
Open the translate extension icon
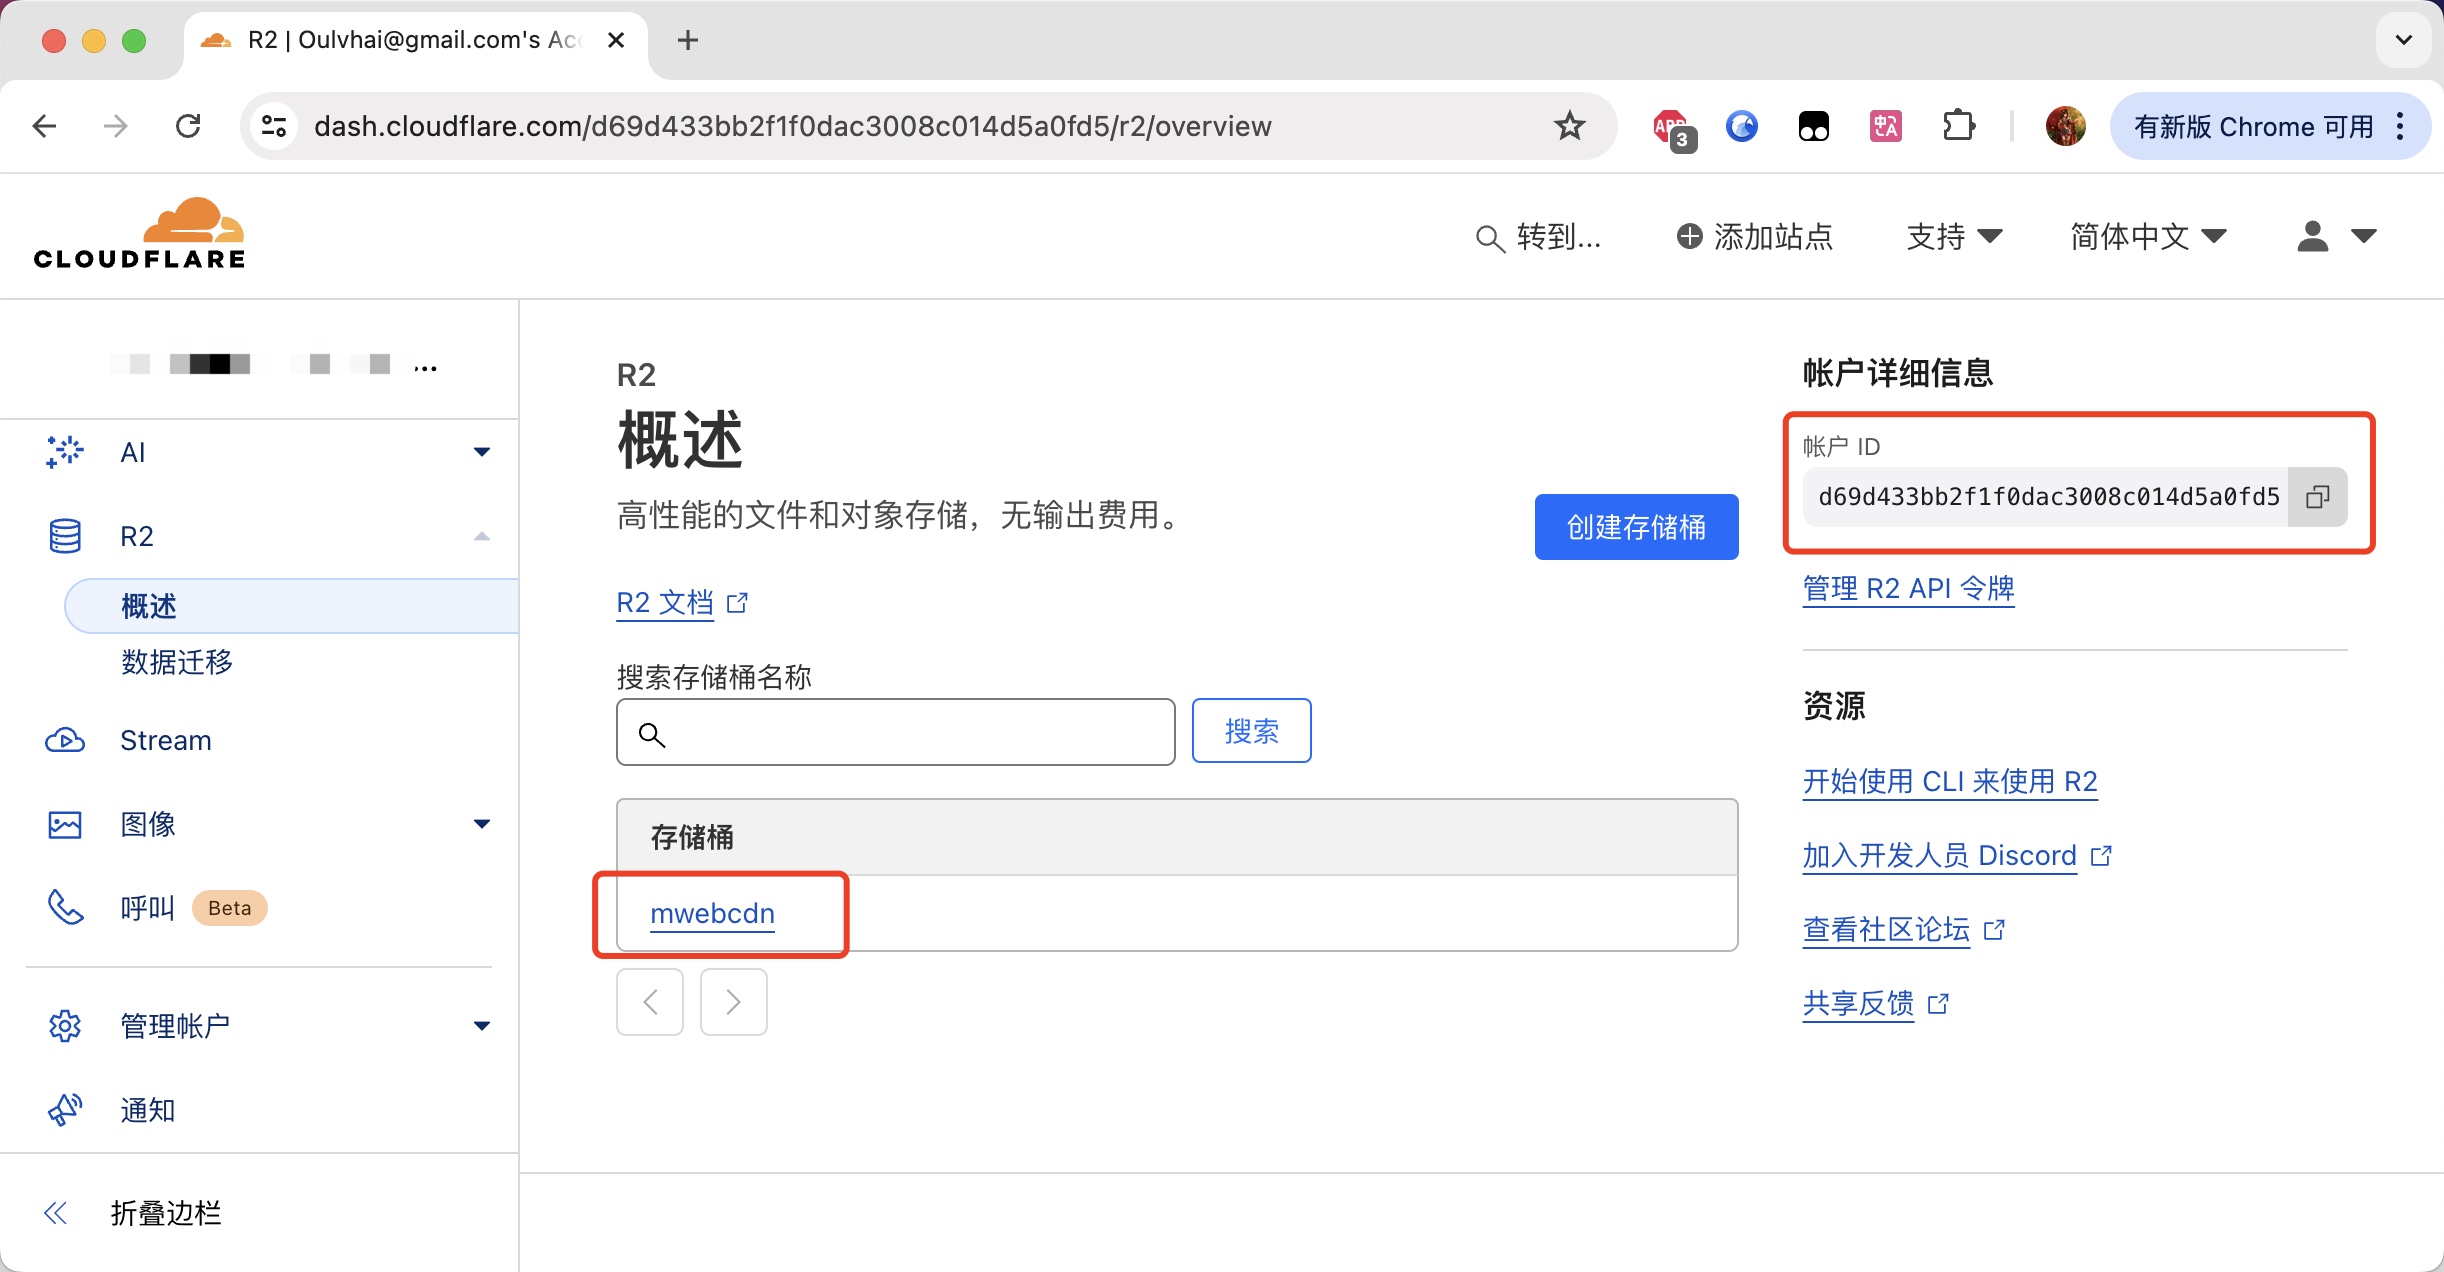click(x=1885, y=126)
